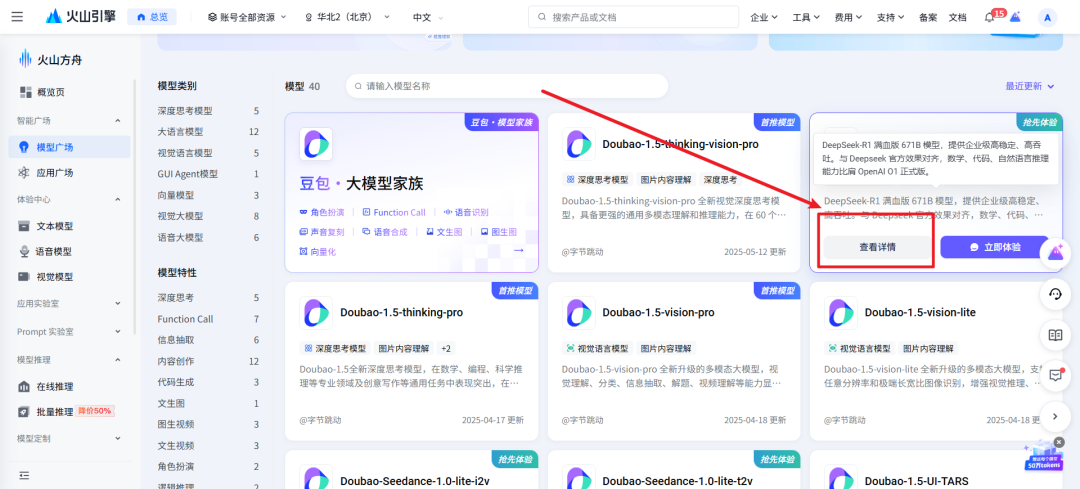Image resolution: width=1080 pixels, height=489 pixels.
Task: Click the 查看详情 button
Action: [x=877, y=247]
